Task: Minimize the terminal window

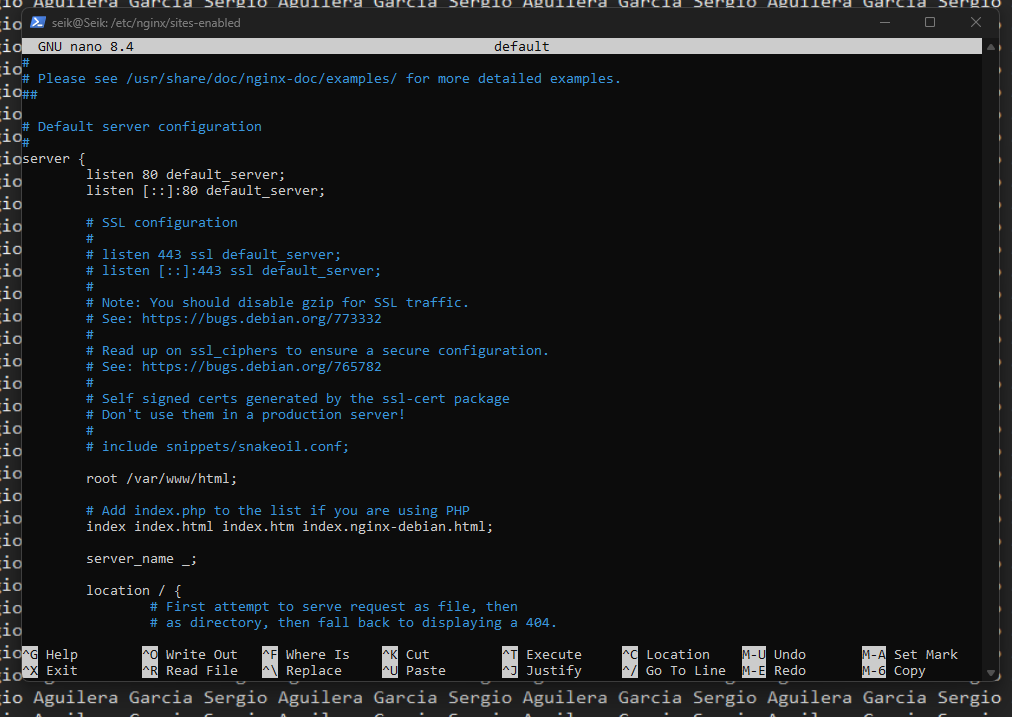Action: point(883,22)
